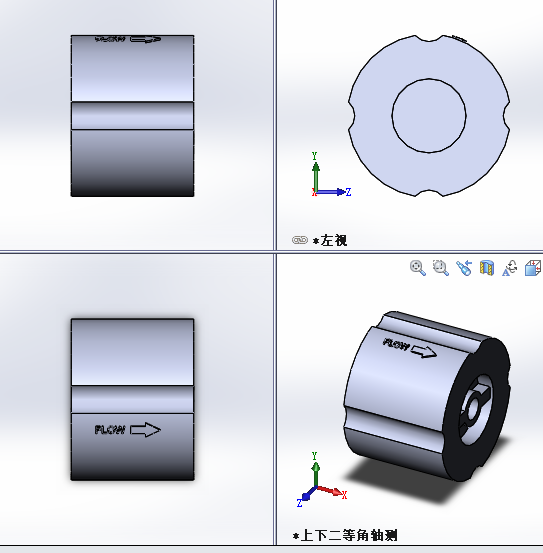Screen dimensions: 543x553
Task: Select the flow arrow in the top-left view
Action: (x=146, y=40)
